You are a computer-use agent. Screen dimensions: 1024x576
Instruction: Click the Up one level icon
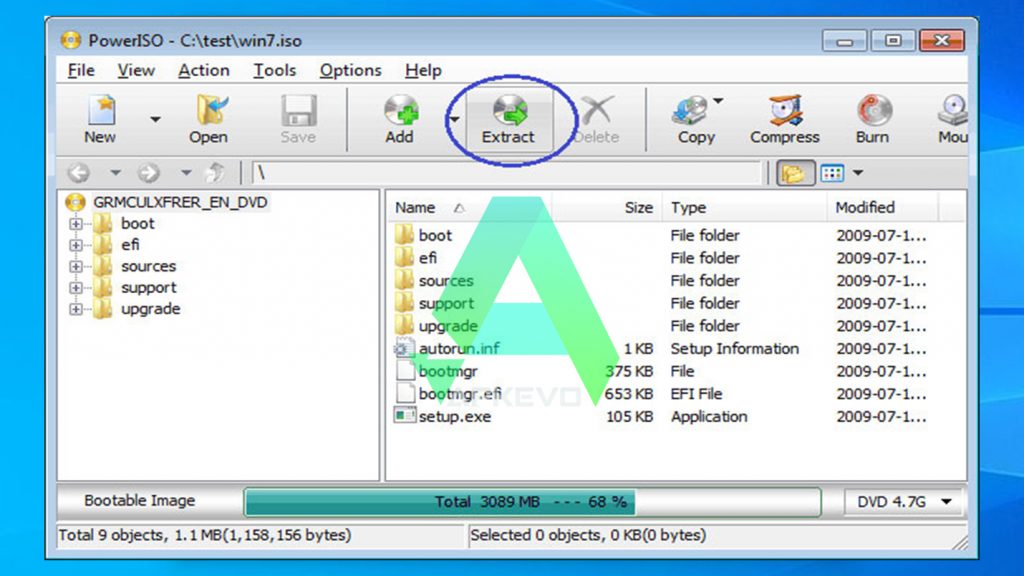click(x=215, y=172)
